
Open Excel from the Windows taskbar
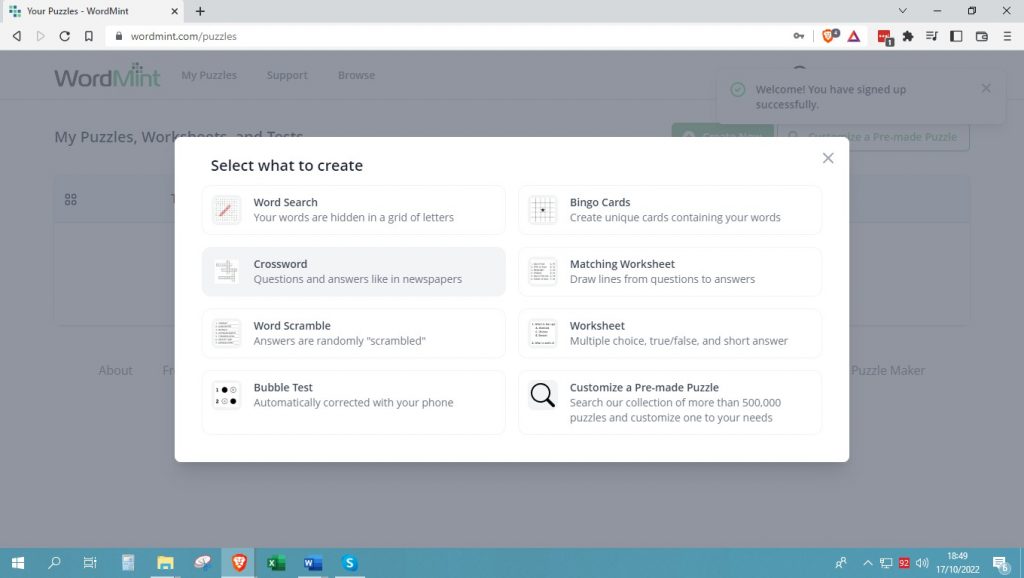tap(276, 563)
